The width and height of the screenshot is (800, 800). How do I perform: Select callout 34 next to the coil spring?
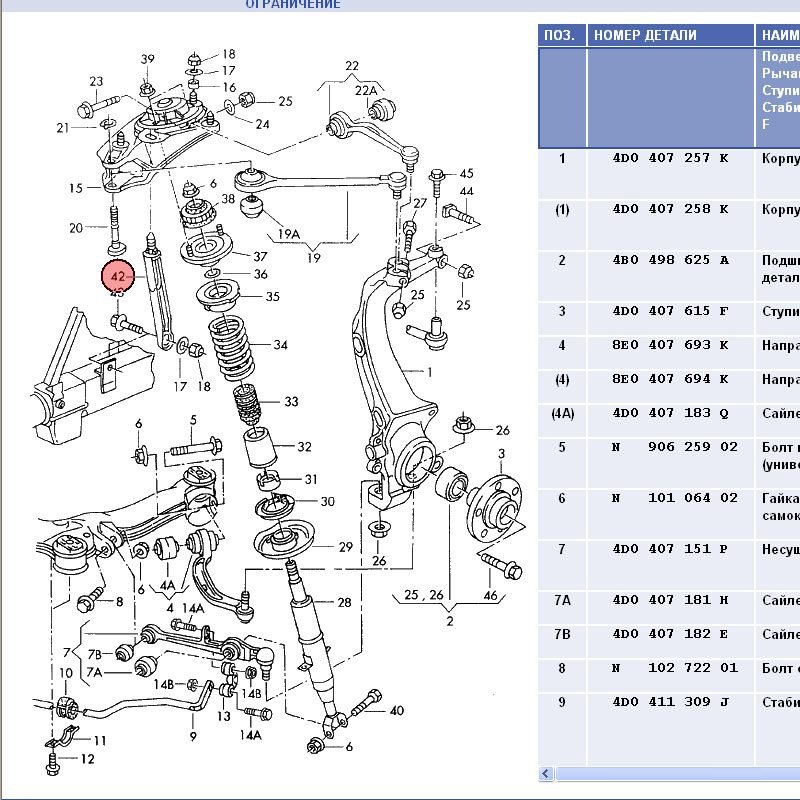(280, 346)
